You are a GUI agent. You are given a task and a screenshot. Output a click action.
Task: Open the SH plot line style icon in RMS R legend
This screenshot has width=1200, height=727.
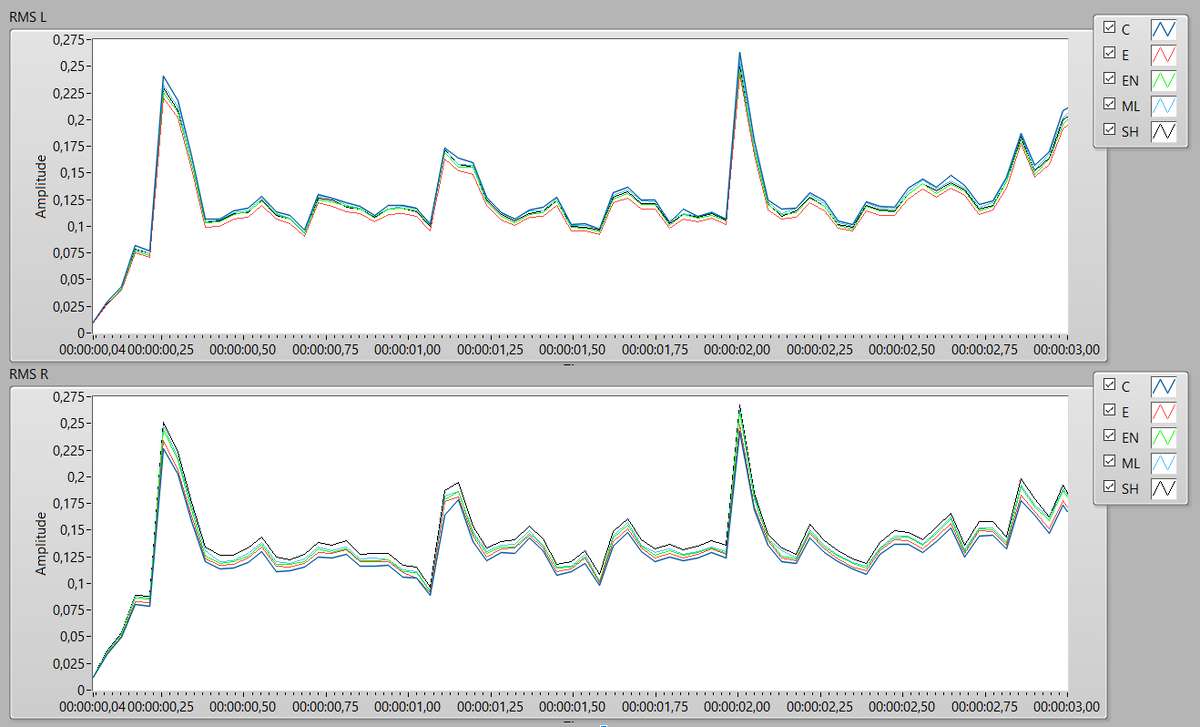pos(1164,487)
